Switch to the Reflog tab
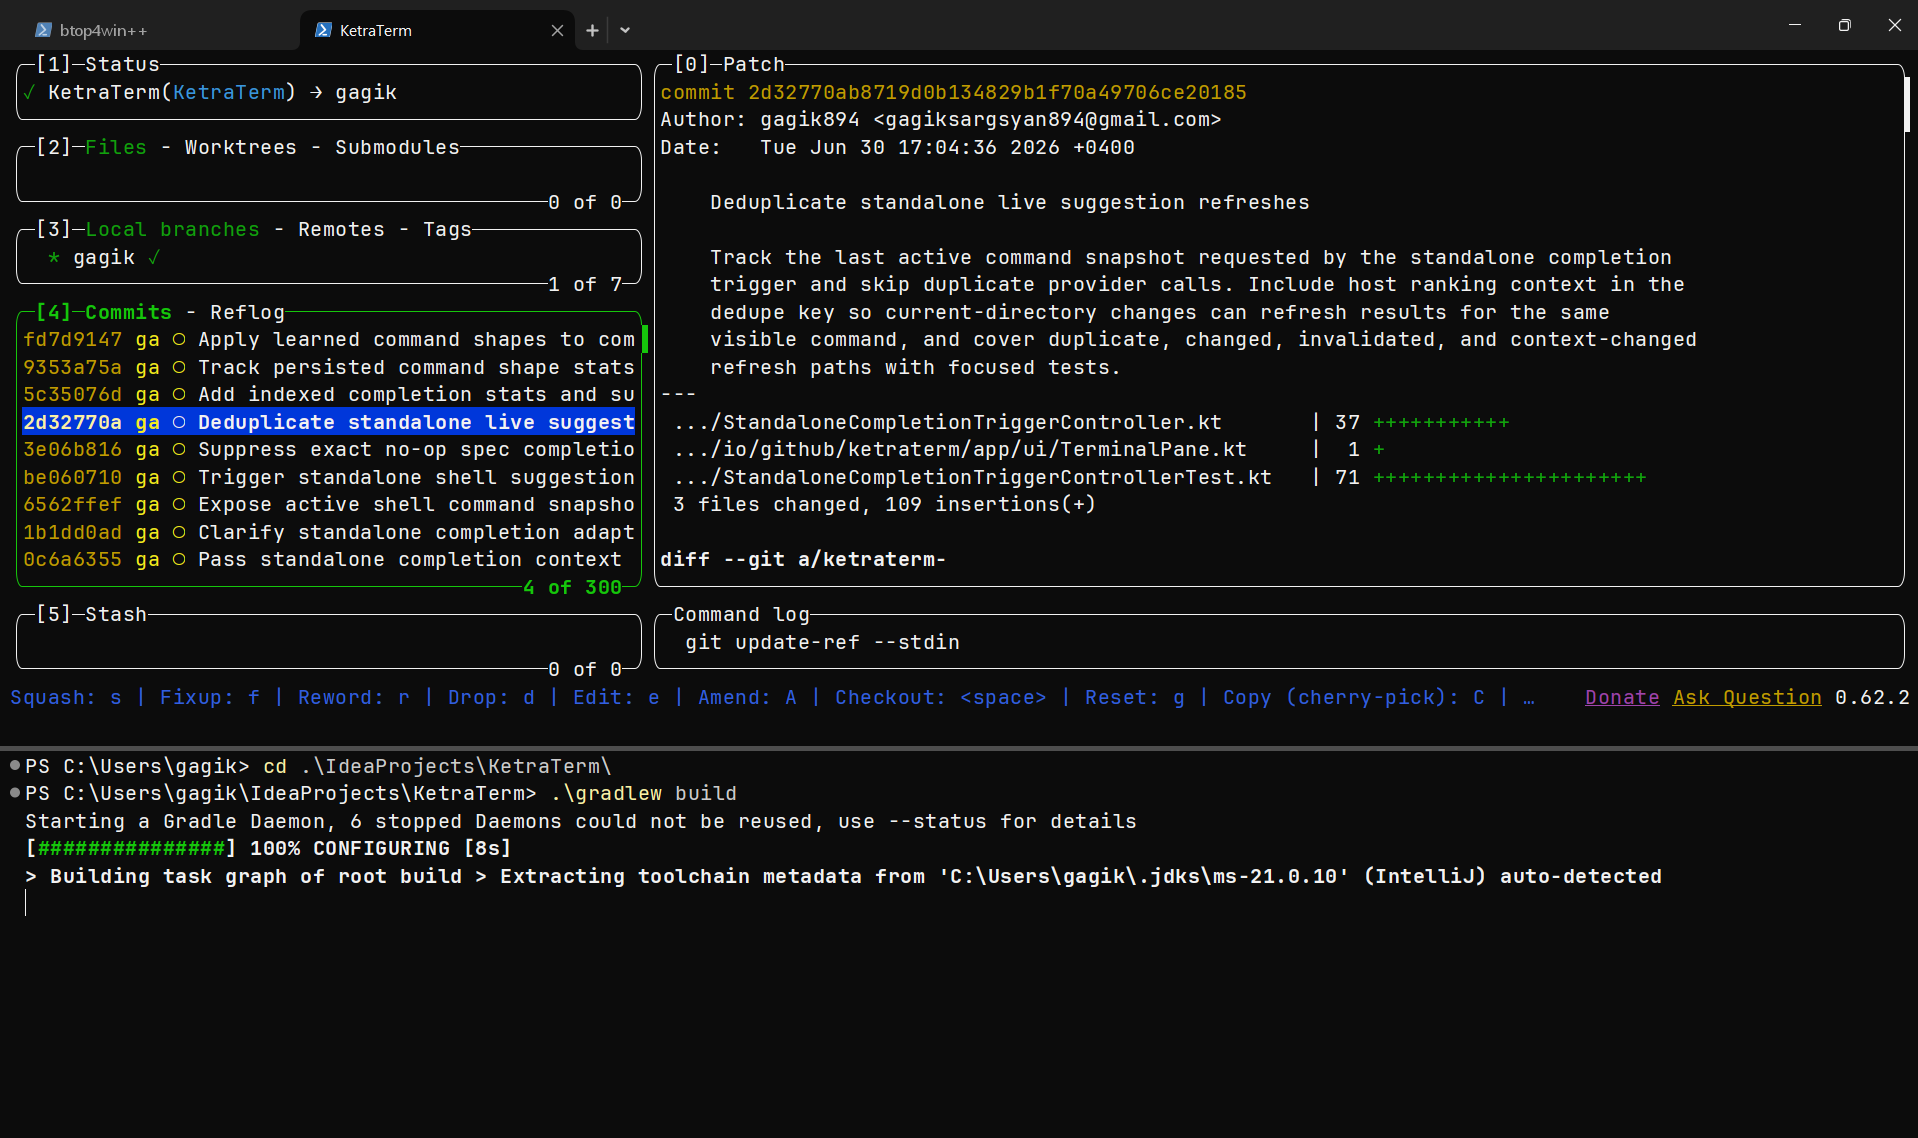The image size is (1918, 1138). [247, 312]
